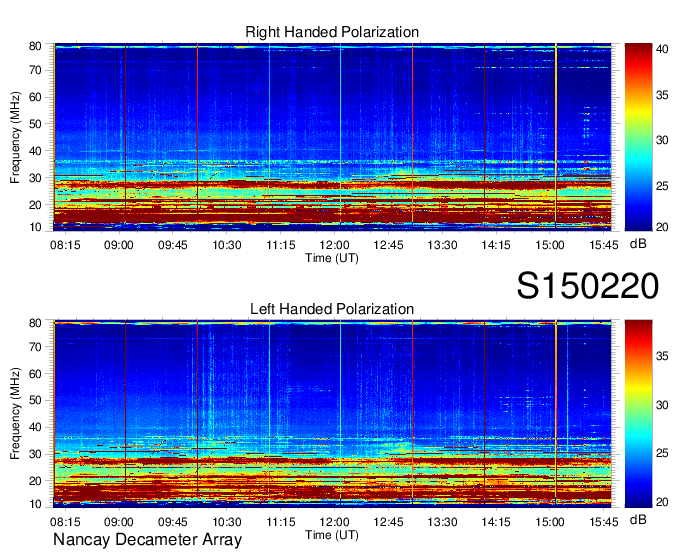Click the 11:15 tick label on the upper plot

tap(281, 245)
